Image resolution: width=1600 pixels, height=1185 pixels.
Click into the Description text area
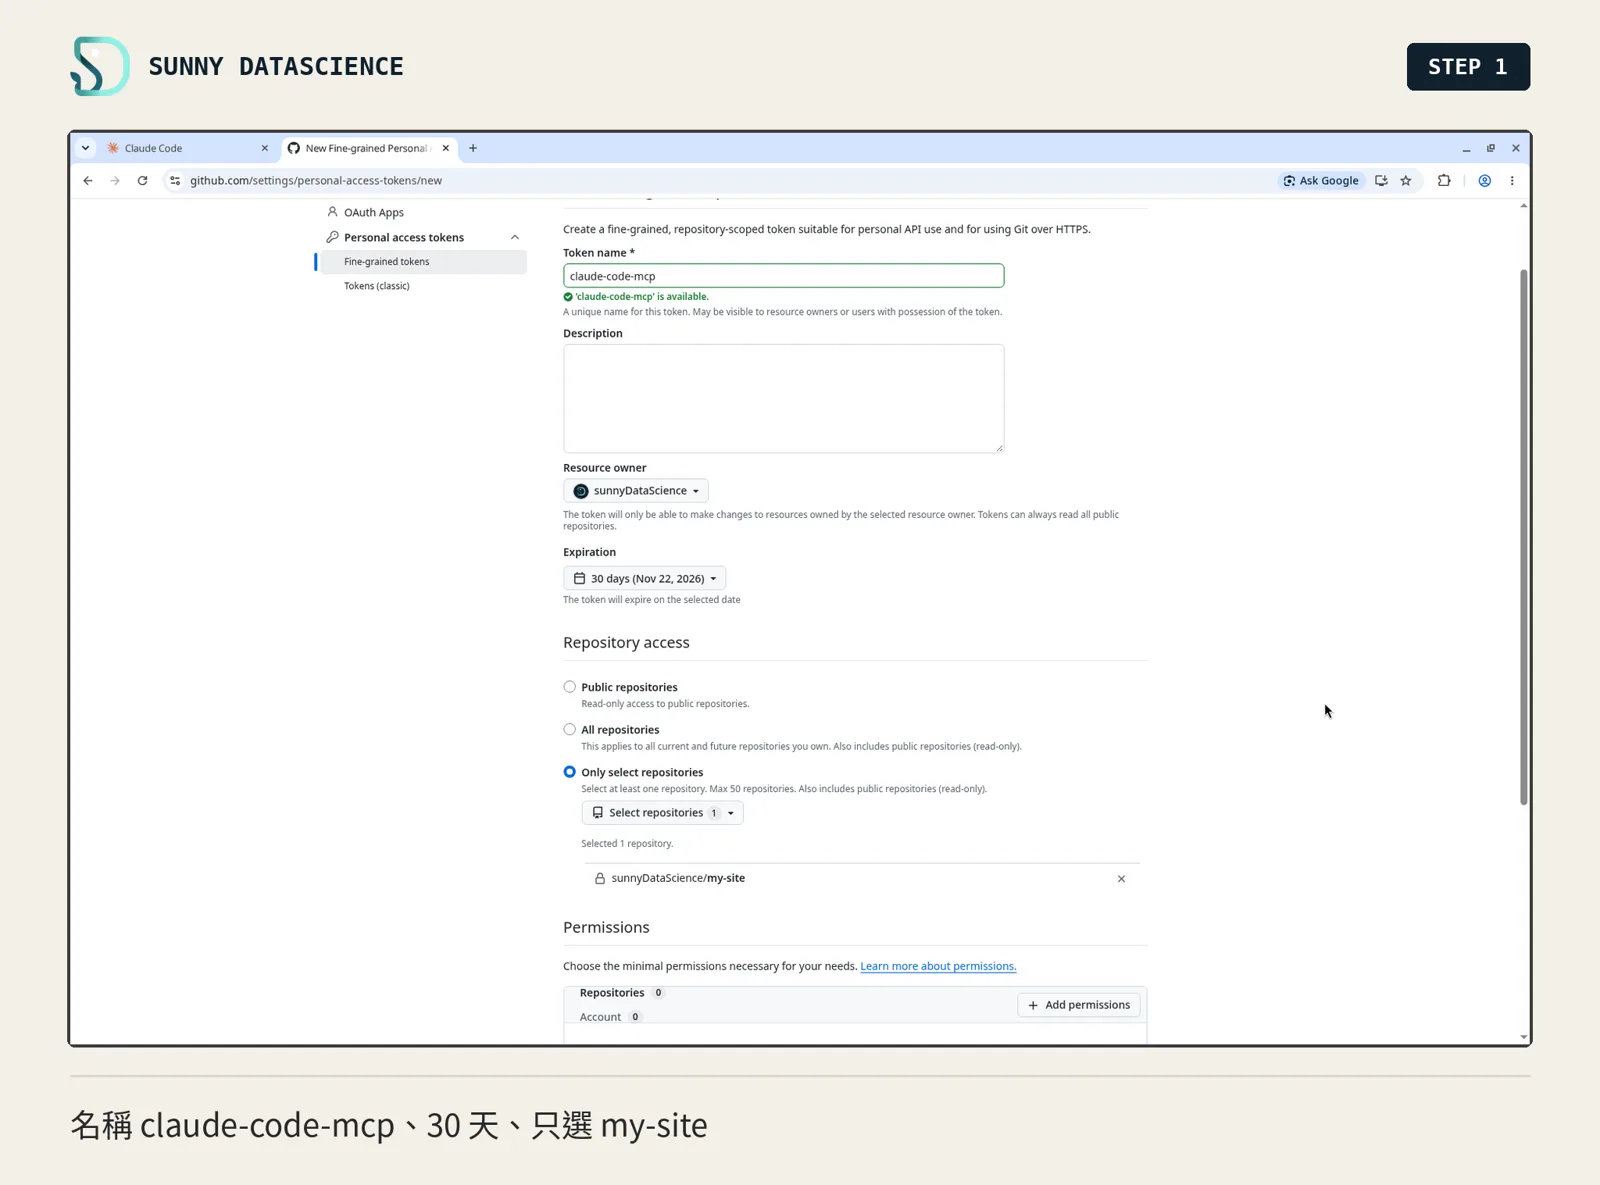pyautogui.click(x=783, y=399)
